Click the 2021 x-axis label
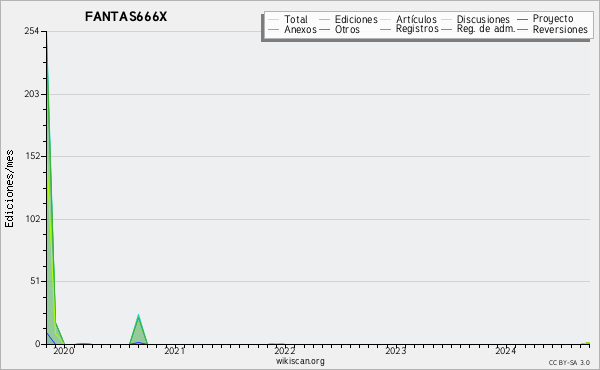 coord(174,351)
